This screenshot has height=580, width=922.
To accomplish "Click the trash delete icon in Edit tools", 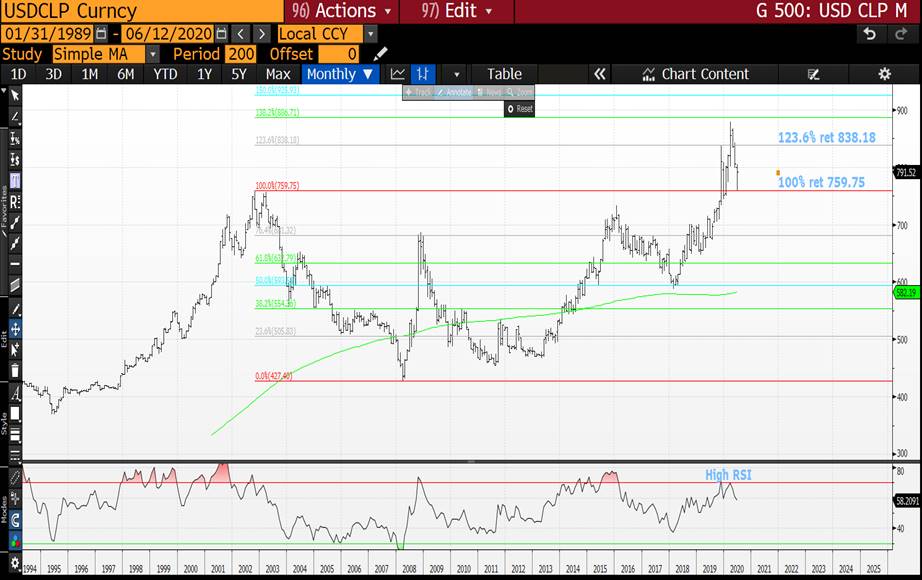I will tap(14, 369).
